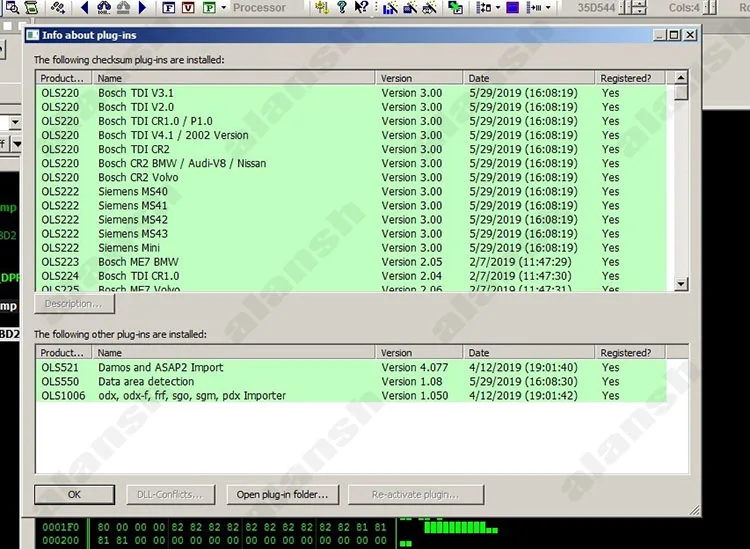The height and width of the screenshot is (549, 750).
Task: Click the Cols:4 stepper control
Action: pyautogui.click(x=710, y=7)
